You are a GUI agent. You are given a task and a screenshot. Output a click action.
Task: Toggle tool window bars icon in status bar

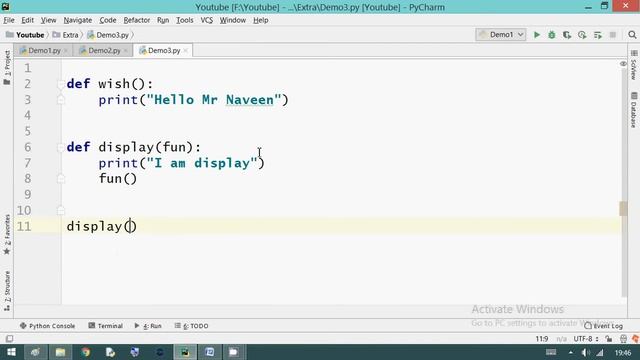pyautogui.click(x=9, y=339)
